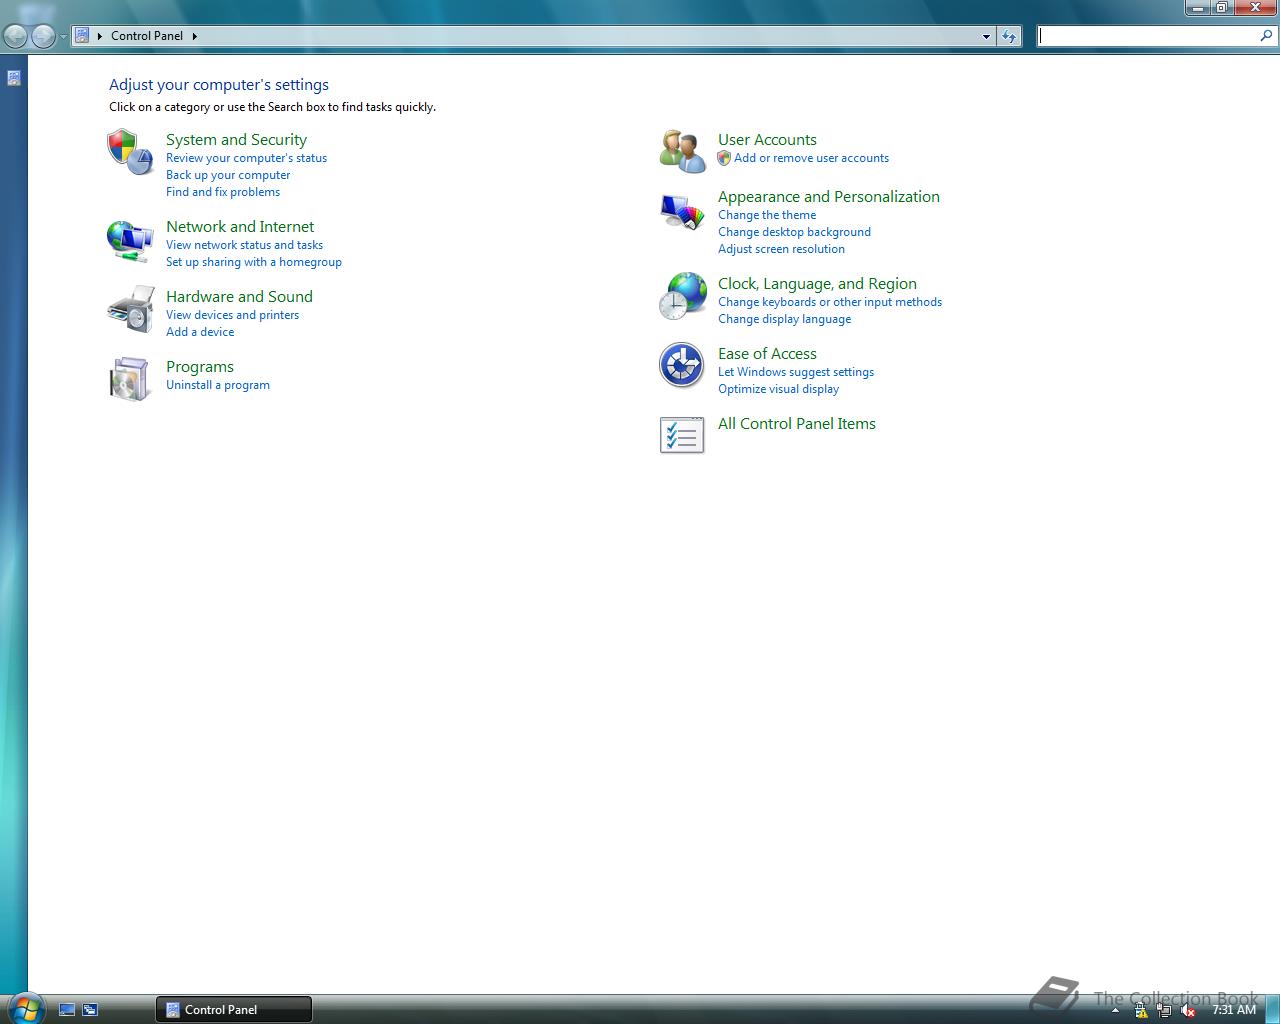Click Change keyboards or other input methods

[x=830, y=302]
